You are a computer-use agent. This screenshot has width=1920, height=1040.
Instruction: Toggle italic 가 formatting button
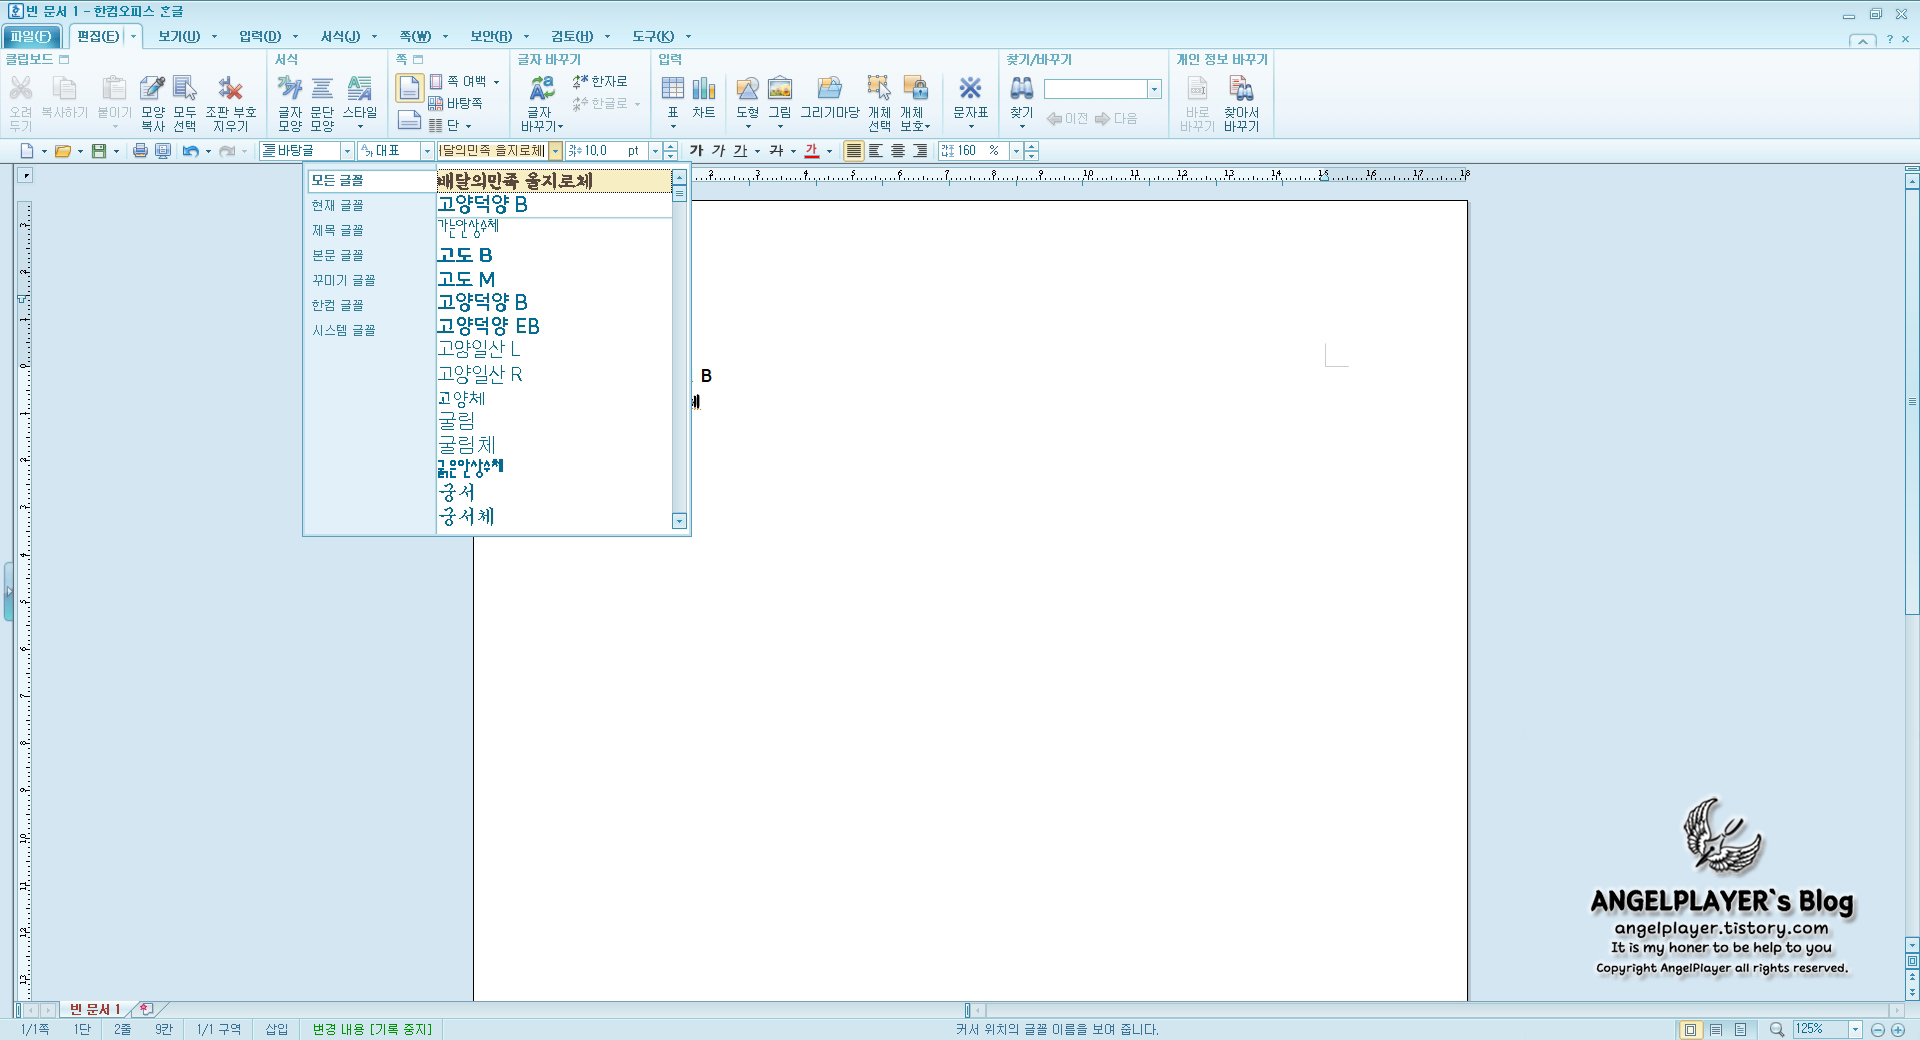[718, 151]
